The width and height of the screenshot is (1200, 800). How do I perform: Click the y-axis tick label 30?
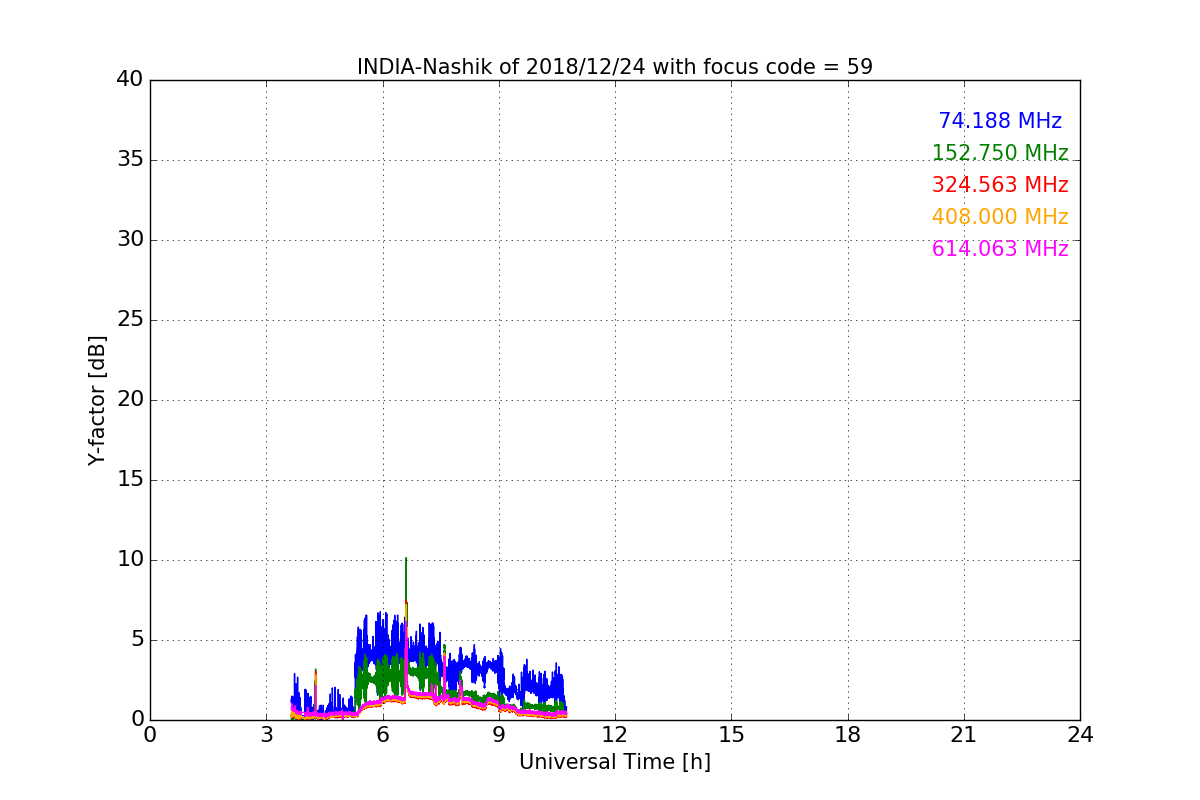(130, 240)
